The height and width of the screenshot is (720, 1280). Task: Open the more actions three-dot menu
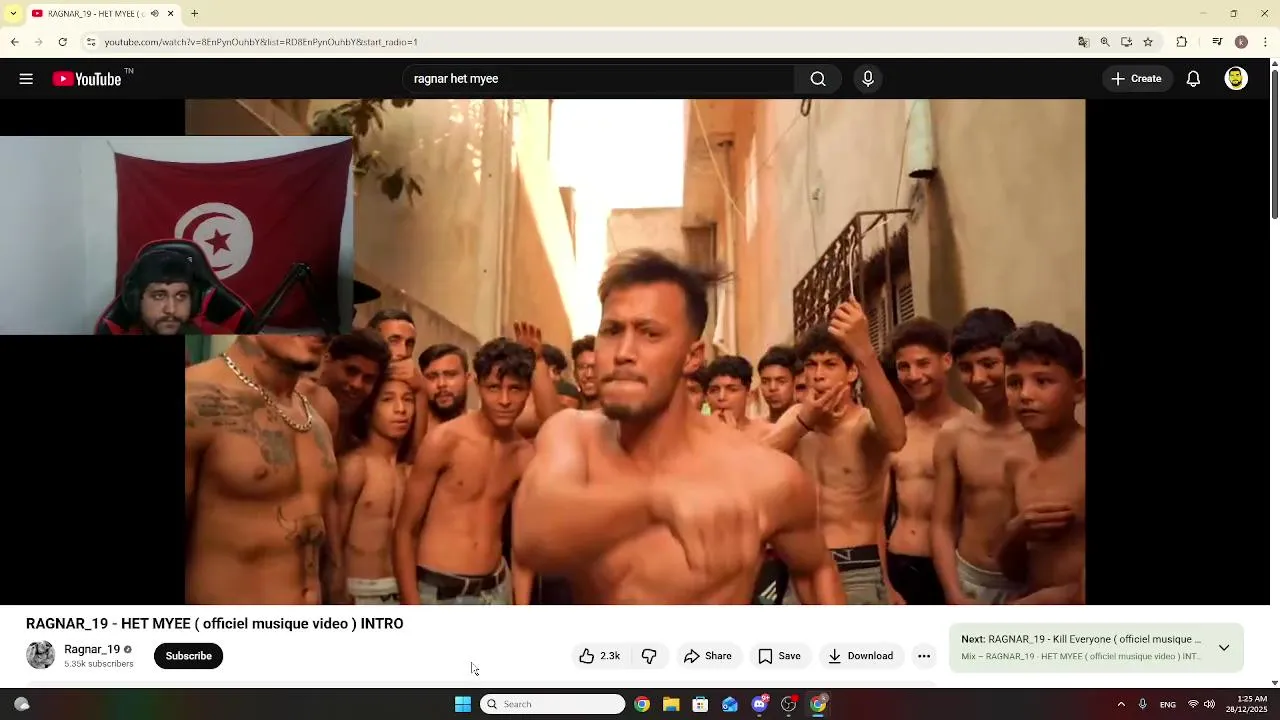click(924, 656)
